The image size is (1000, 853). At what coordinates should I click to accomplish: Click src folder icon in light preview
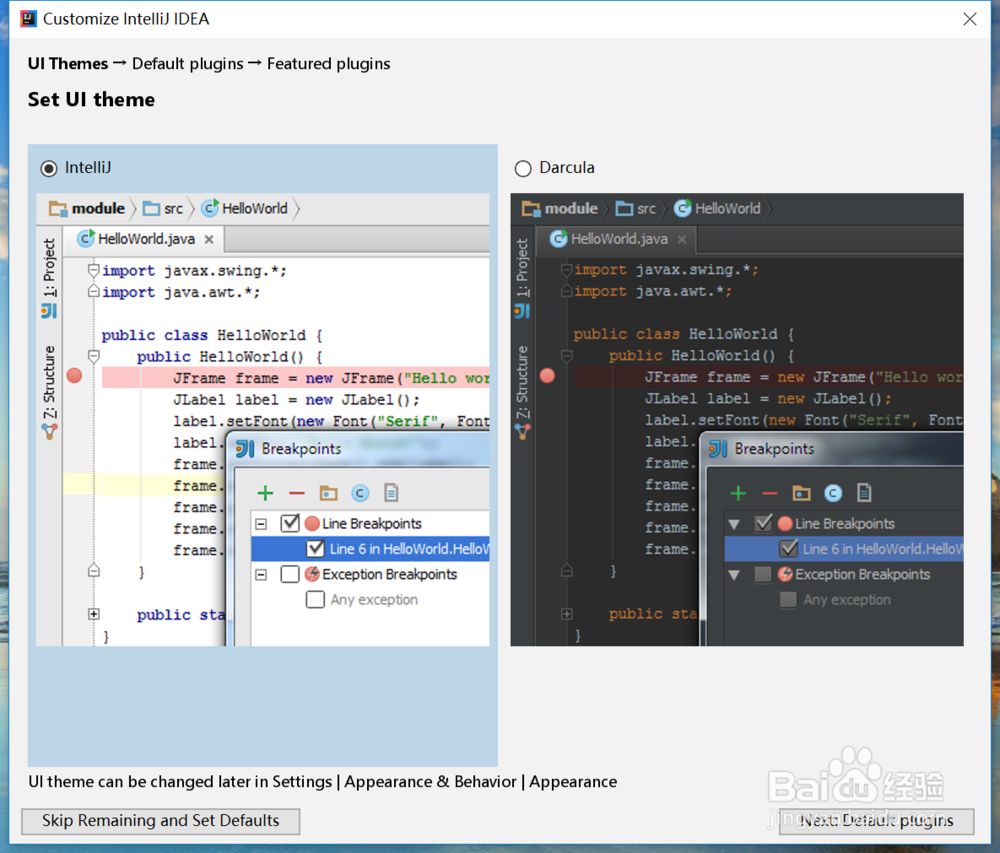151,208
